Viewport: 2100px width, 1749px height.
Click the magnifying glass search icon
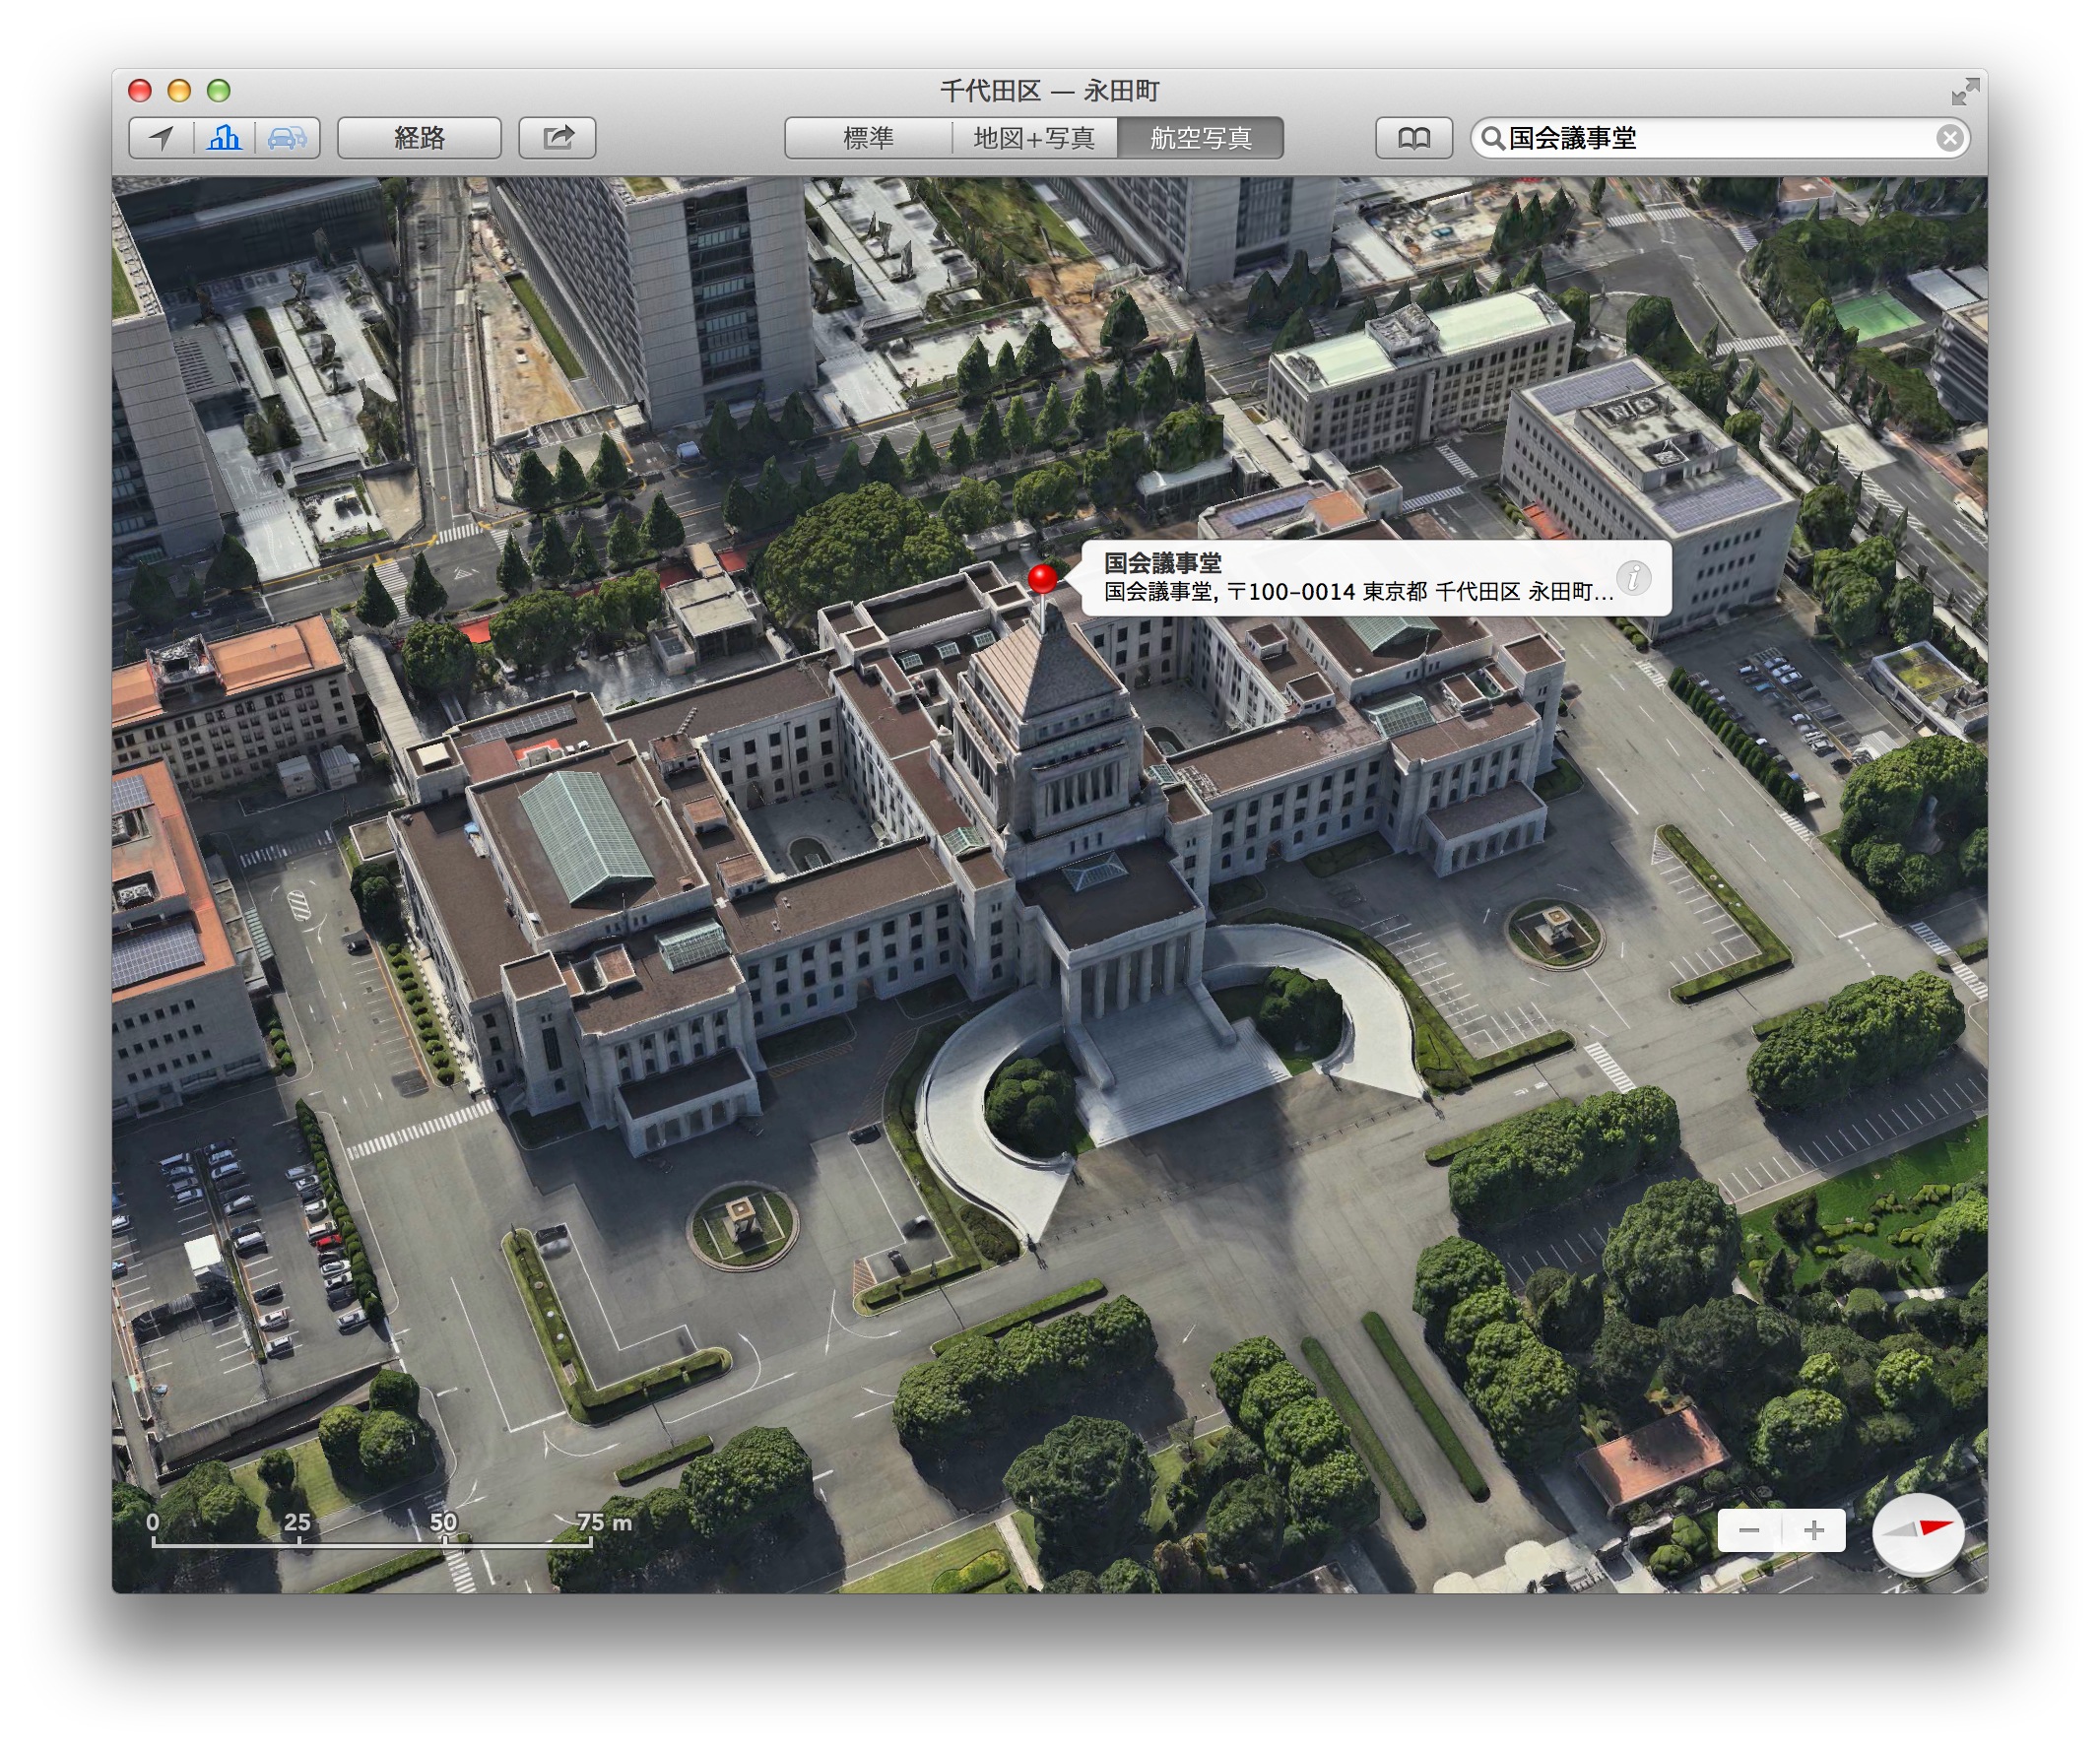(x=1492, y=138)
